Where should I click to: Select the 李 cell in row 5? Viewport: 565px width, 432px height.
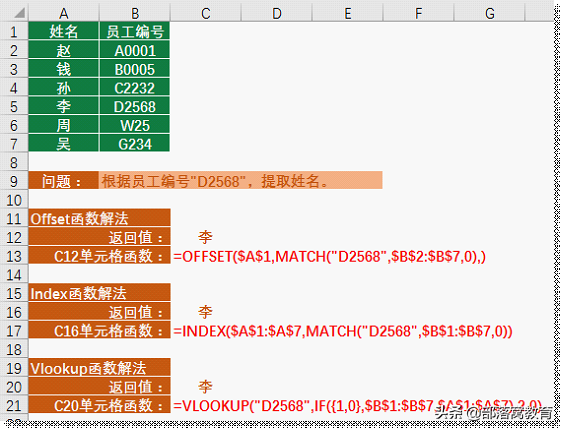click(x=63, y=106)
